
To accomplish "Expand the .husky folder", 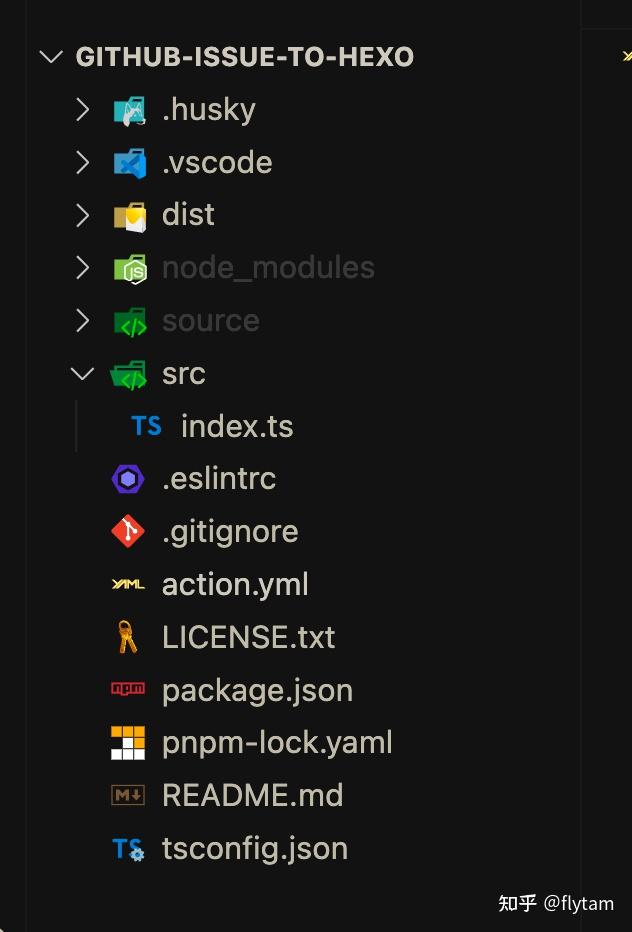I will [82, 109].
